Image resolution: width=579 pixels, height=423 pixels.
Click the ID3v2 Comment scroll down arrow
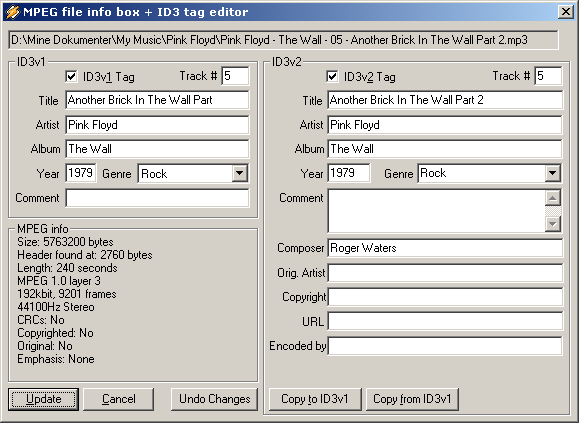point(553,224)
